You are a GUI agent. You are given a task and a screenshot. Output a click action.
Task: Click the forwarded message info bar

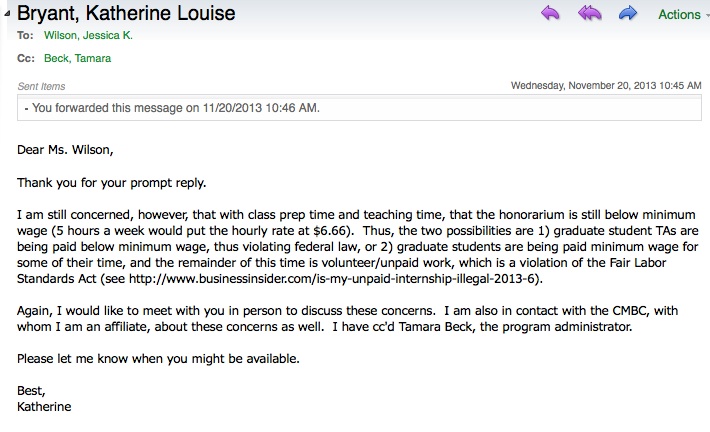(x=172, y=107)
